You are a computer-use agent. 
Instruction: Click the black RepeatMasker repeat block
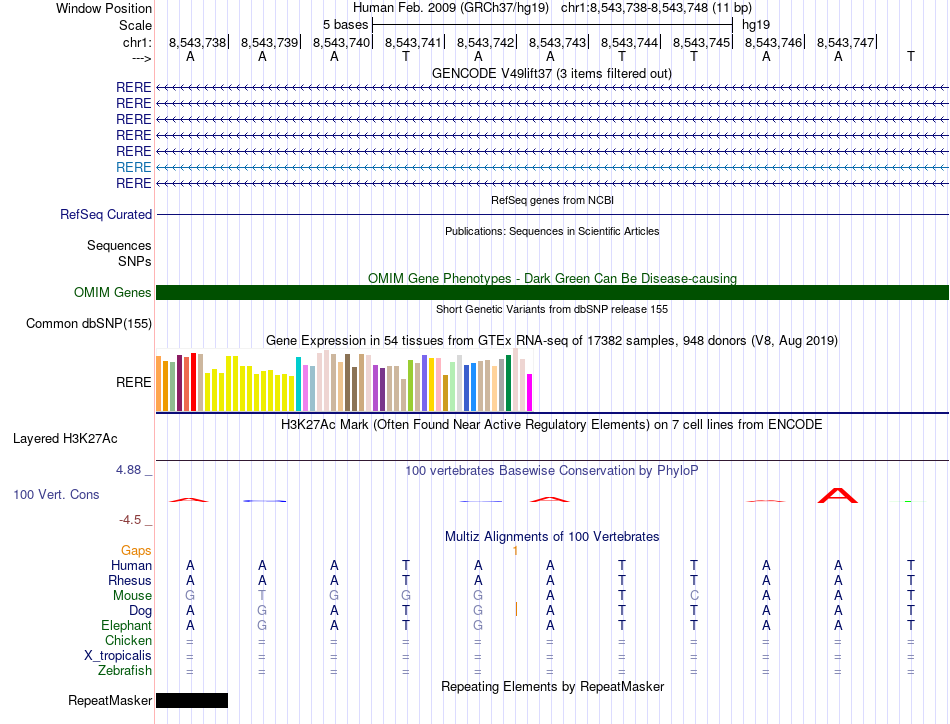192,701
